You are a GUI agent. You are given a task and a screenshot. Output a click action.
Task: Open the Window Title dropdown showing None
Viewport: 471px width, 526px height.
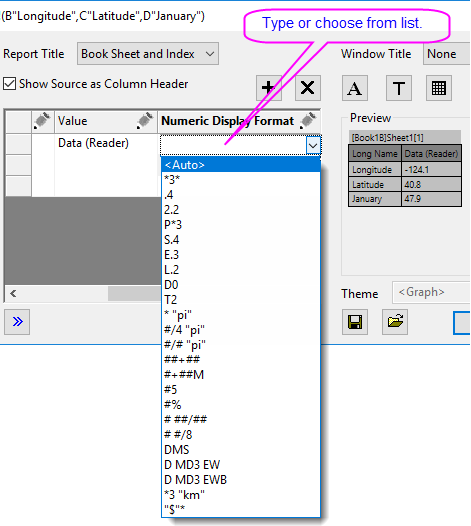pyautogui.click(x=447, y=54)
